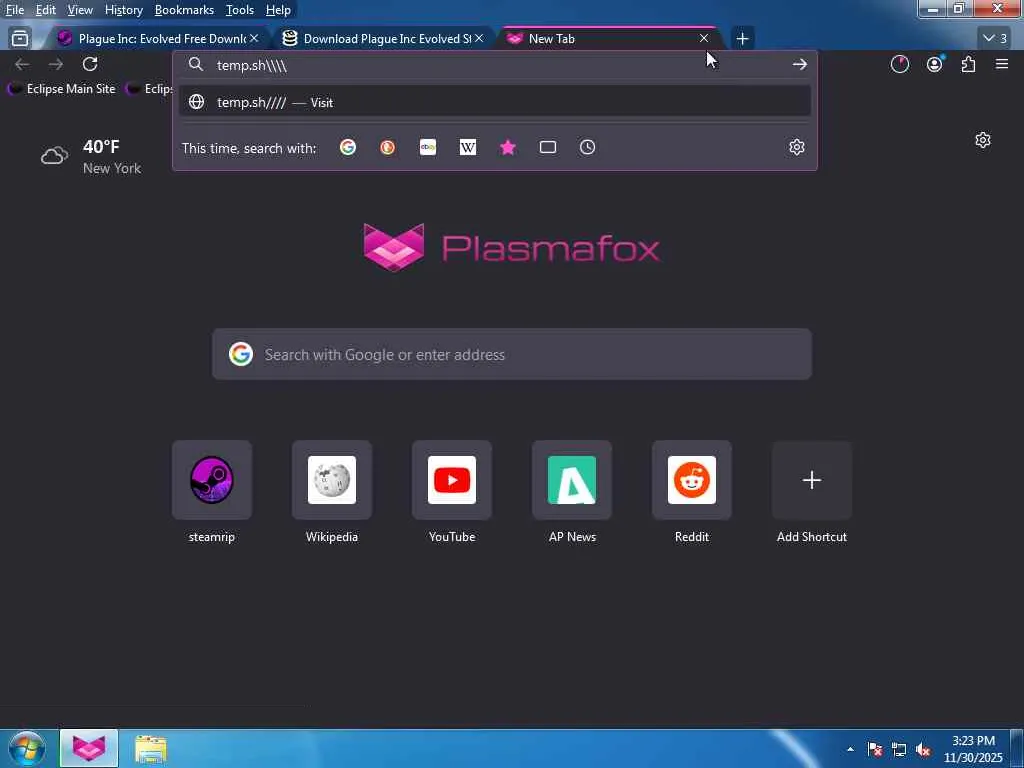Search this time in Bookmarks star
The image size is (1024, 768).
tap(507, 148)
